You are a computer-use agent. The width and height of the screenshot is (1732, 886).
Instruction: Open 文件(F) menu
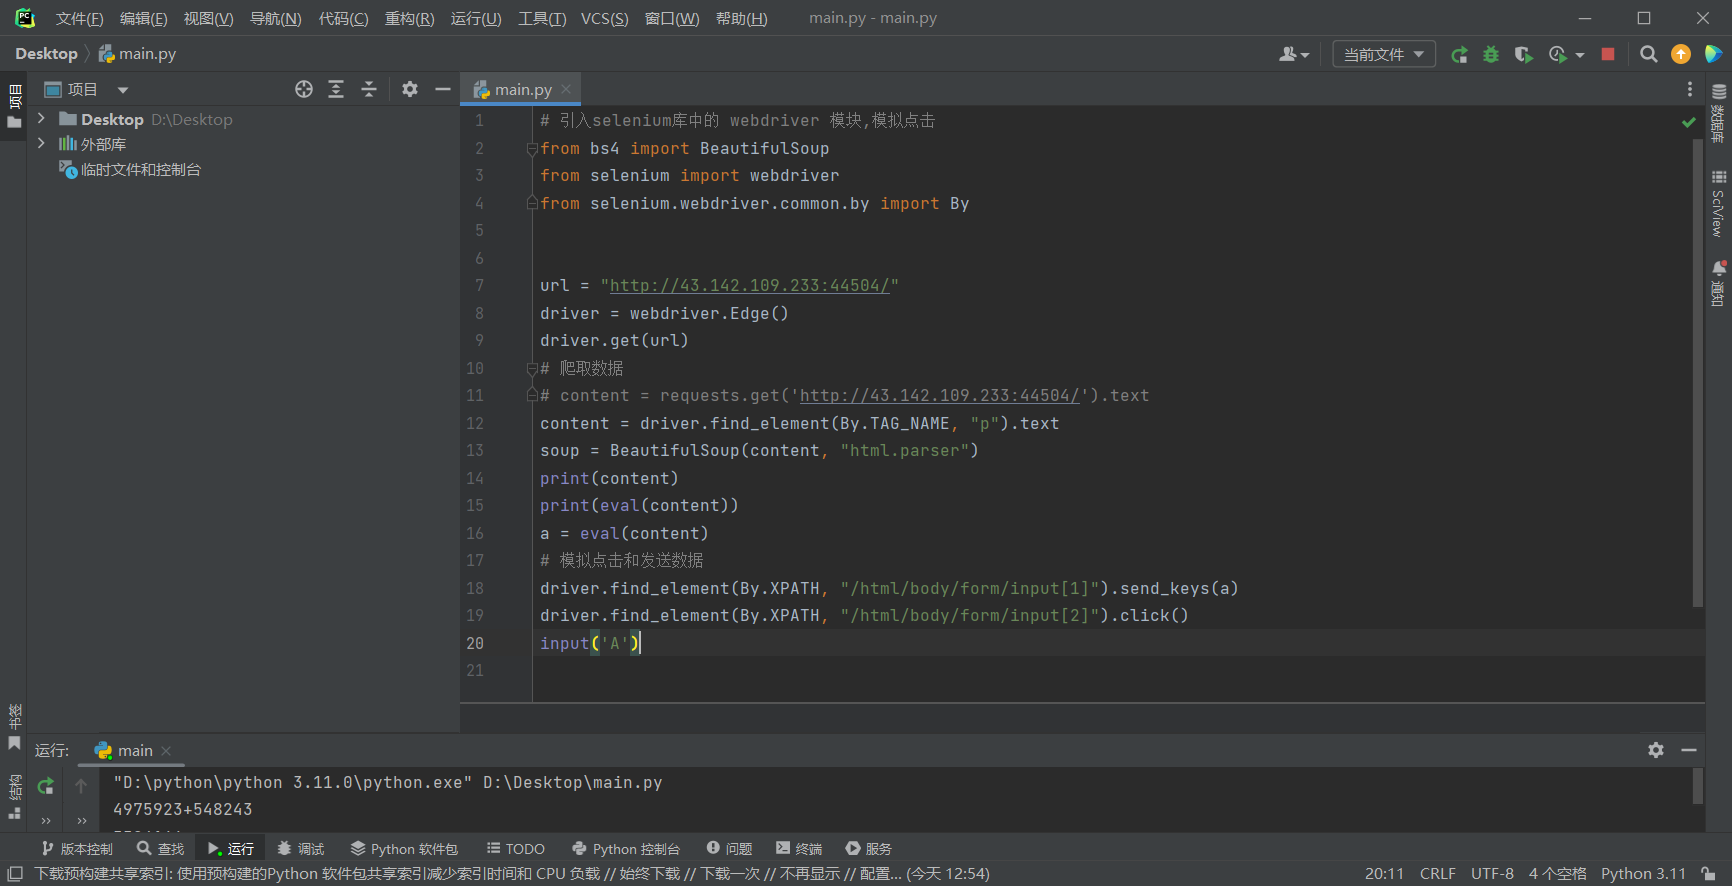(79, 18)
